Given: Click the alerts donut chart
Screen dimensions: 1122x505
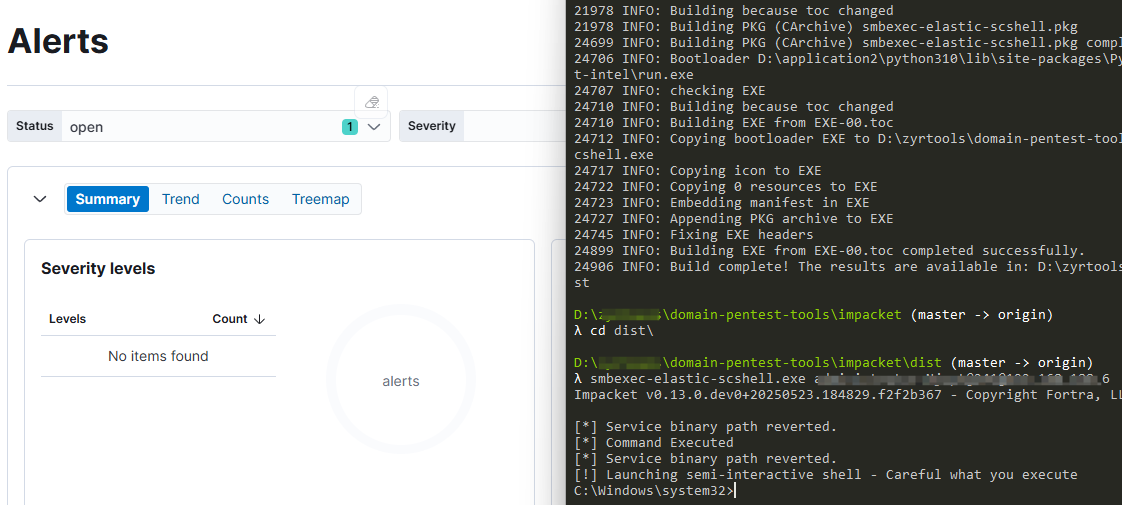Looking at the screenshot, I should (401, 380).
